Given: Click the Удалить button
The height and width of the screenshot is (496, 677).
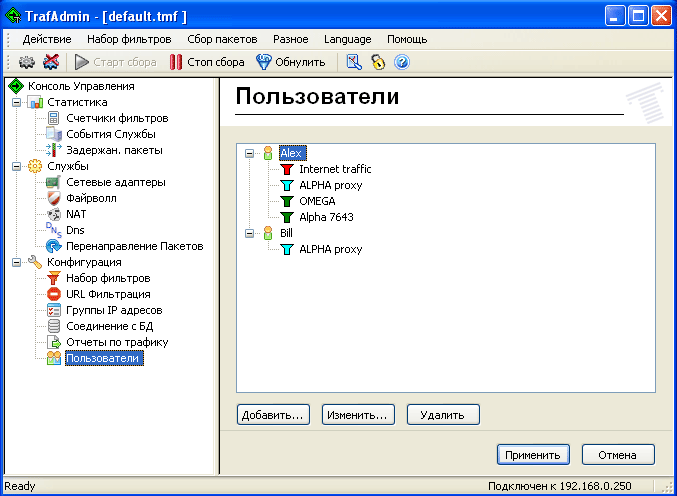Looking at the screenshot, I should click(443, 415).
